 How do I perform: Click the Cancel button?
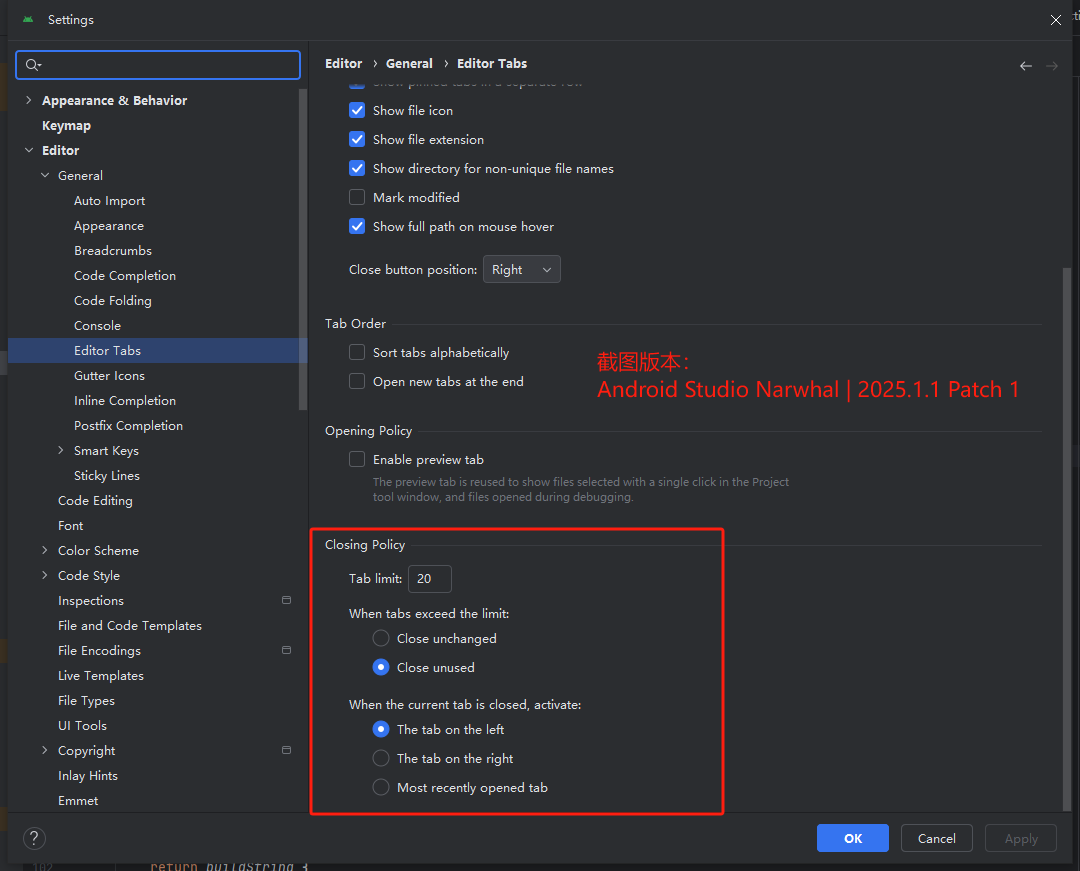(x=937, y=838)
